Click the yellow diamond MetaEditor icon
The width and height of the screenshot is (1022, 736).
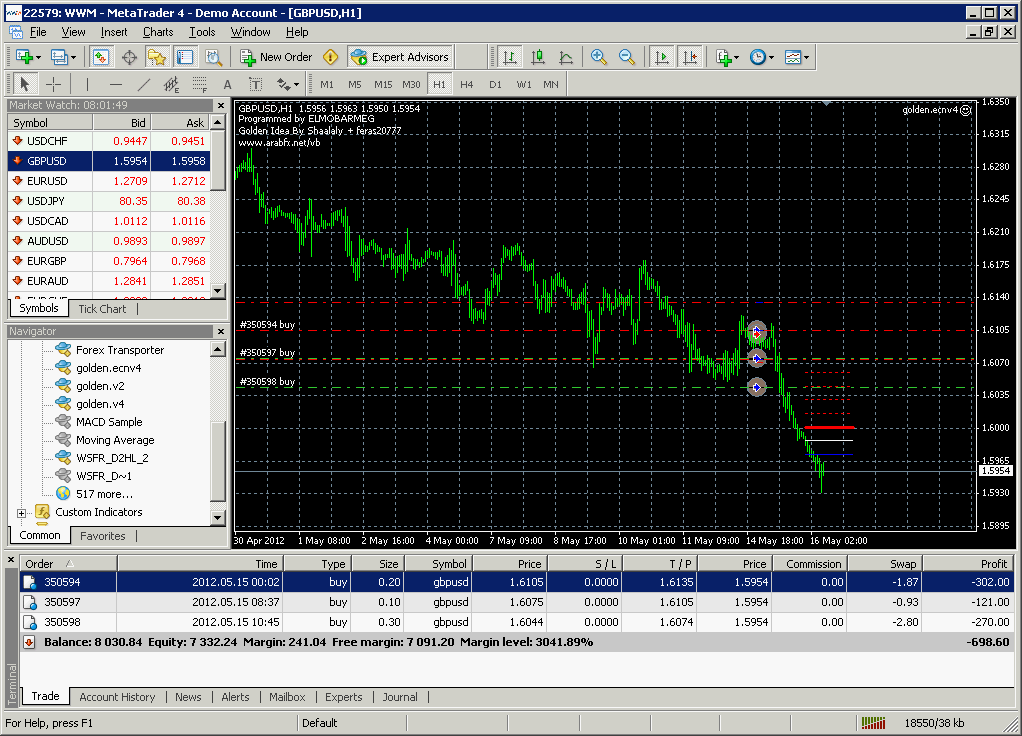[330, 57]
